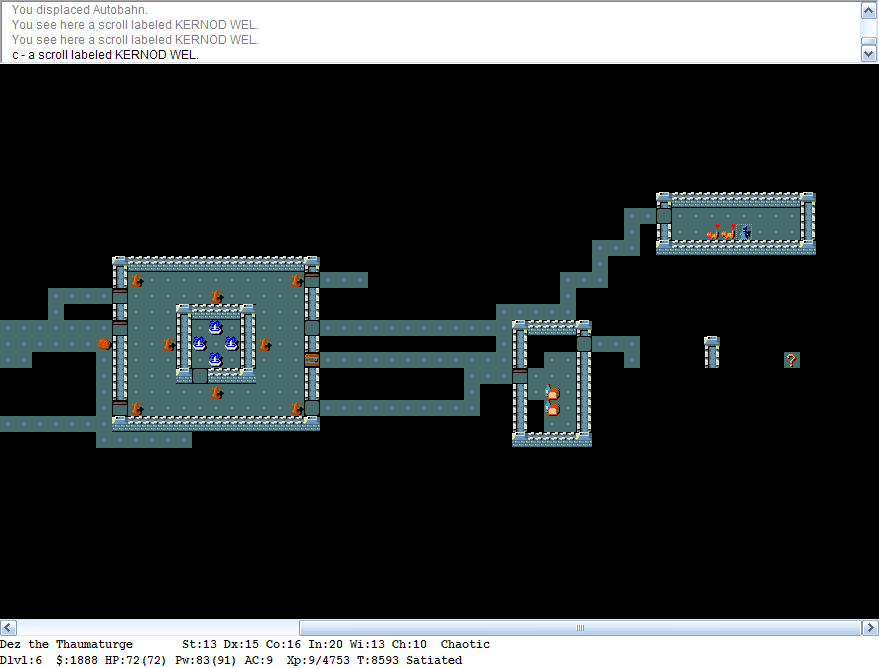Select the statue in the large room's northwest corner
The image size is (879, 668).
click(x=136, y=280)
